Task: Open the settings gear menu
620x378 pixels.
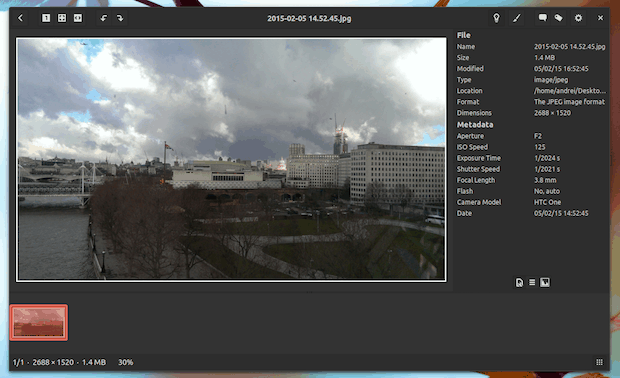Action: point(578,18)
